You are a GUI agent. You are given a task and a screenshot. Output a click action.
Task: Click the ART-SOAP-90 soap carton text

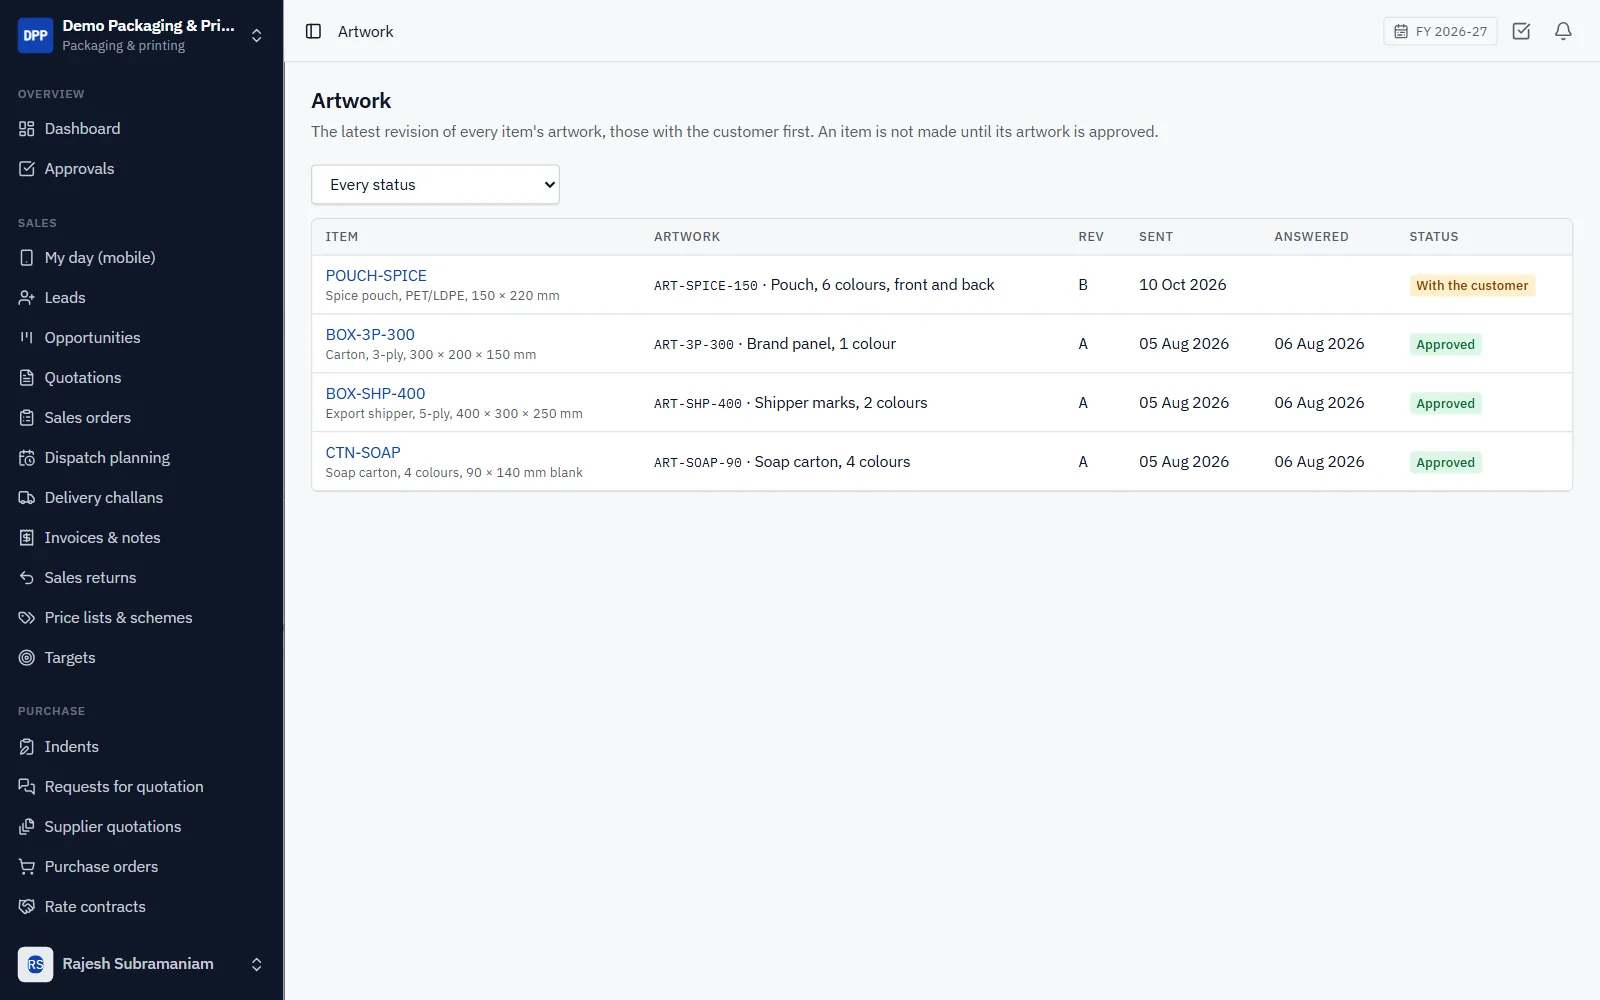tap(782, 462)
